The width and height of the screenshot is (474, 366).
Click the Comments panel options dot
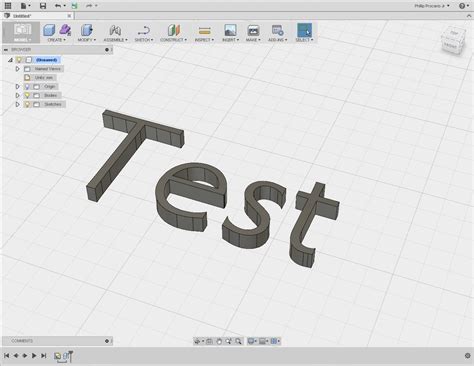click(107, 341)
